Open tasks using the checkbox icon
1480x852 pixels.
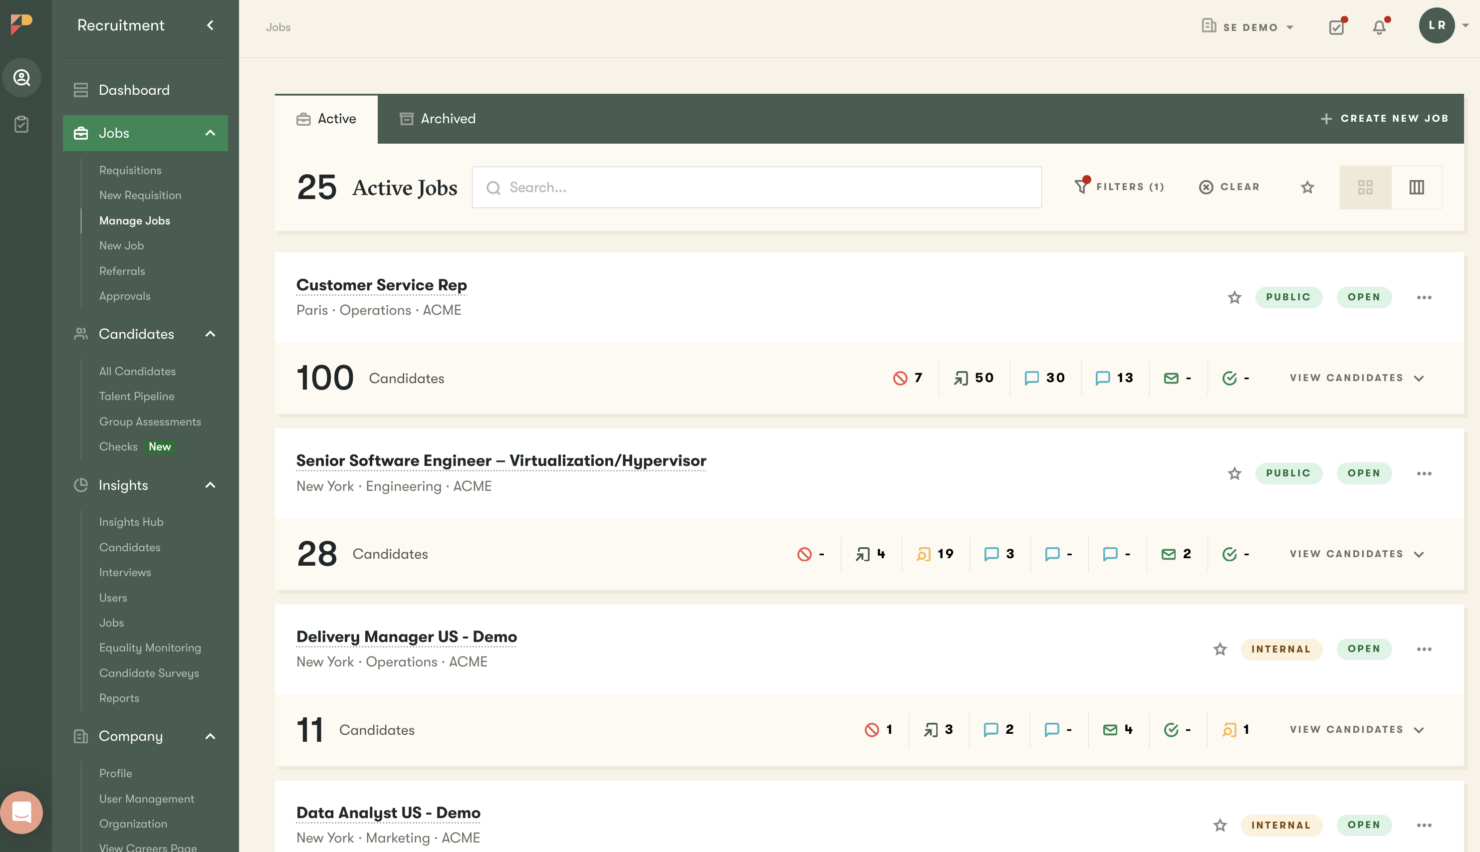(x=1337, y=27)
